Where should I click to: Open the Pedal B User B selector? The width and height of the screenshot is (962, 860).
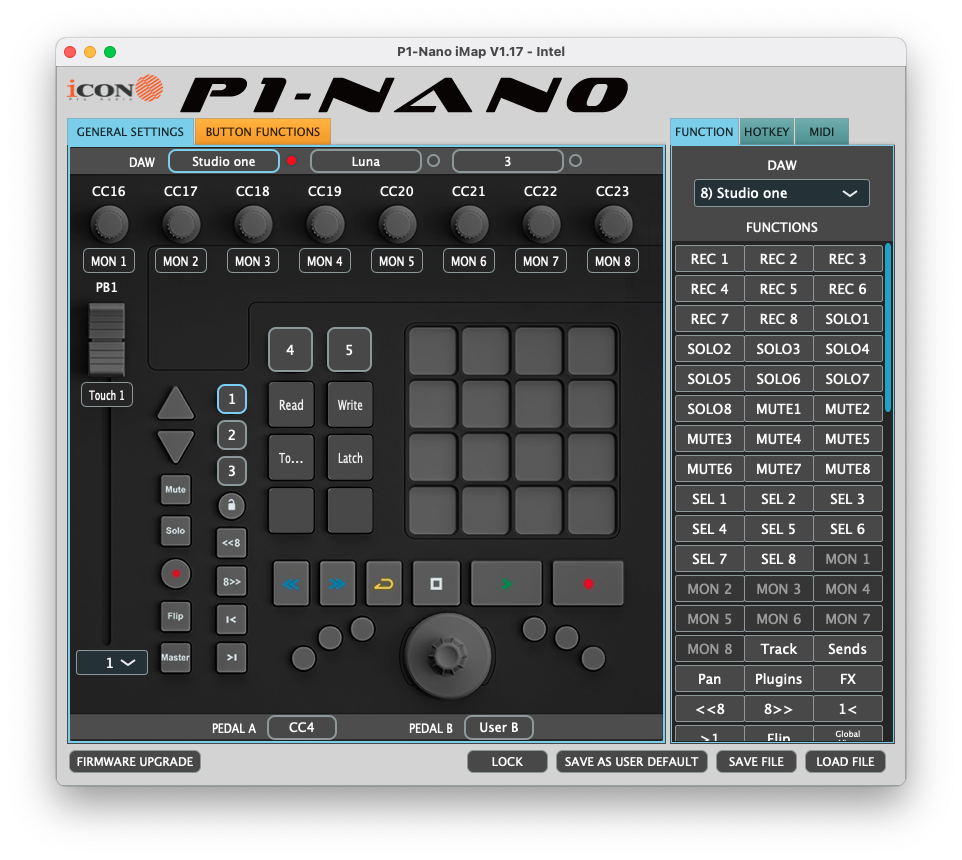499,728
